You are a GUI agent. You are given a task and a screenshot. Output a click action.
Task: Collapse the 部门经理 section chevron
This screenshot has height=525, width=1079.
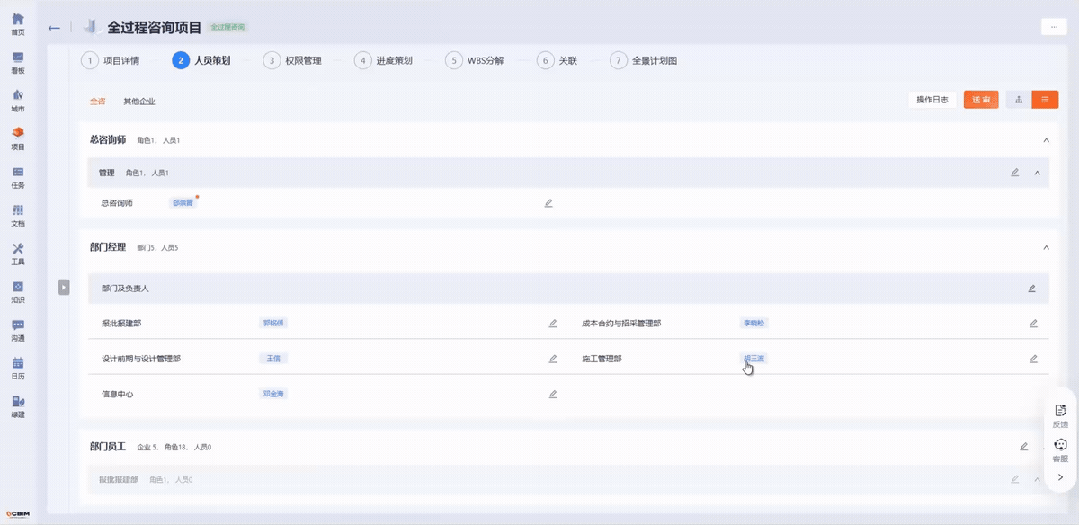click(1047, 247)
